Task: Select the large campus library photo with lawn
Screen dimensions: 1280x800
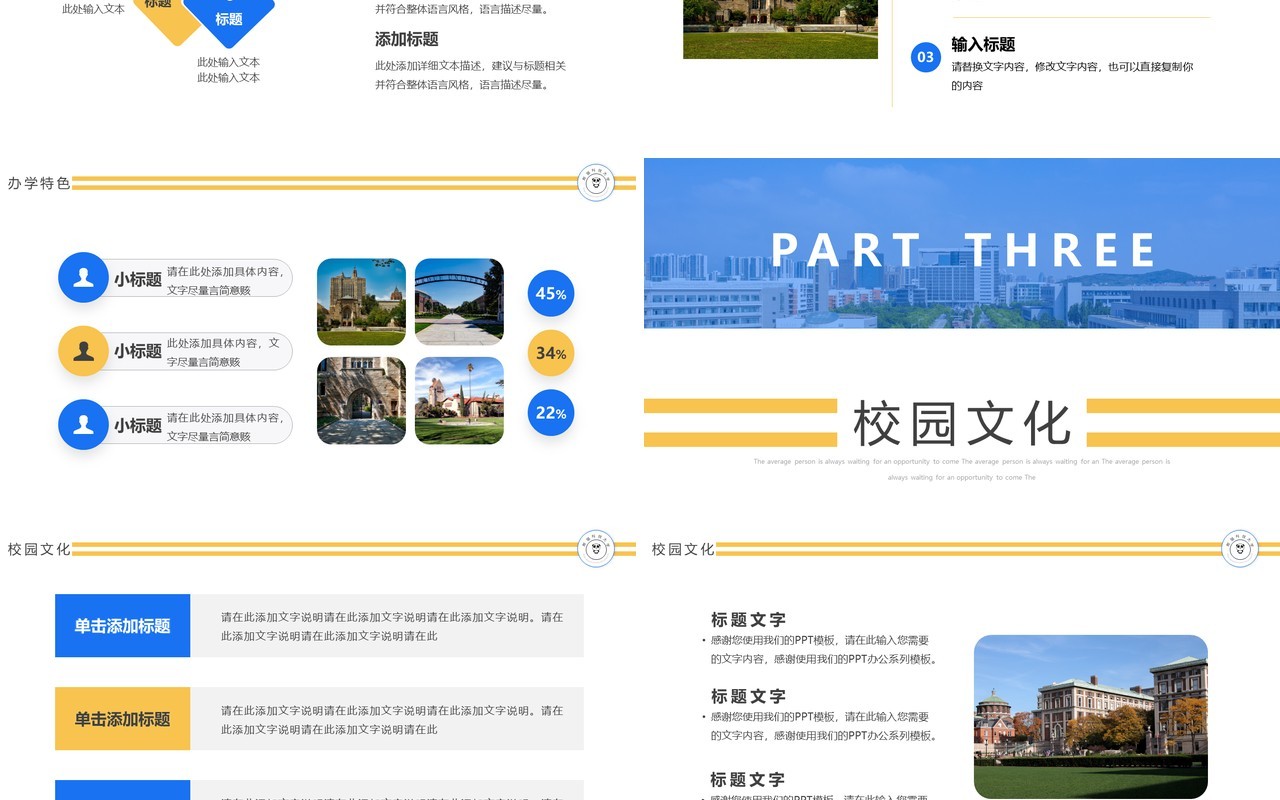Action: coord(1091,716)
